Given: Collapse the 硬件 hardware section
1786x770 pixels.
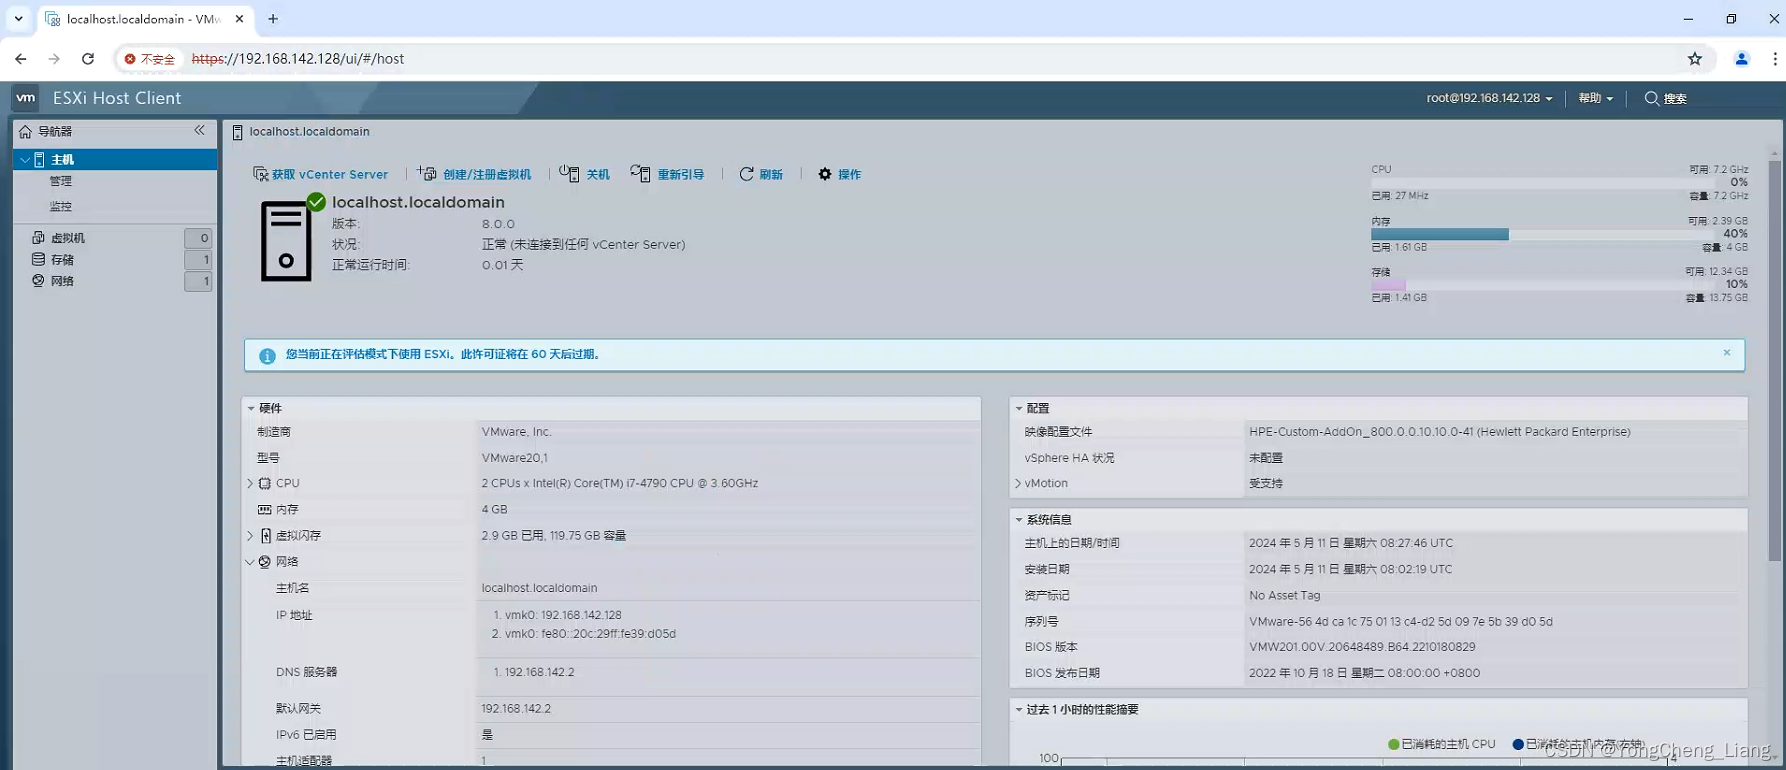Looking at the screenshot, I should point(251,408).
